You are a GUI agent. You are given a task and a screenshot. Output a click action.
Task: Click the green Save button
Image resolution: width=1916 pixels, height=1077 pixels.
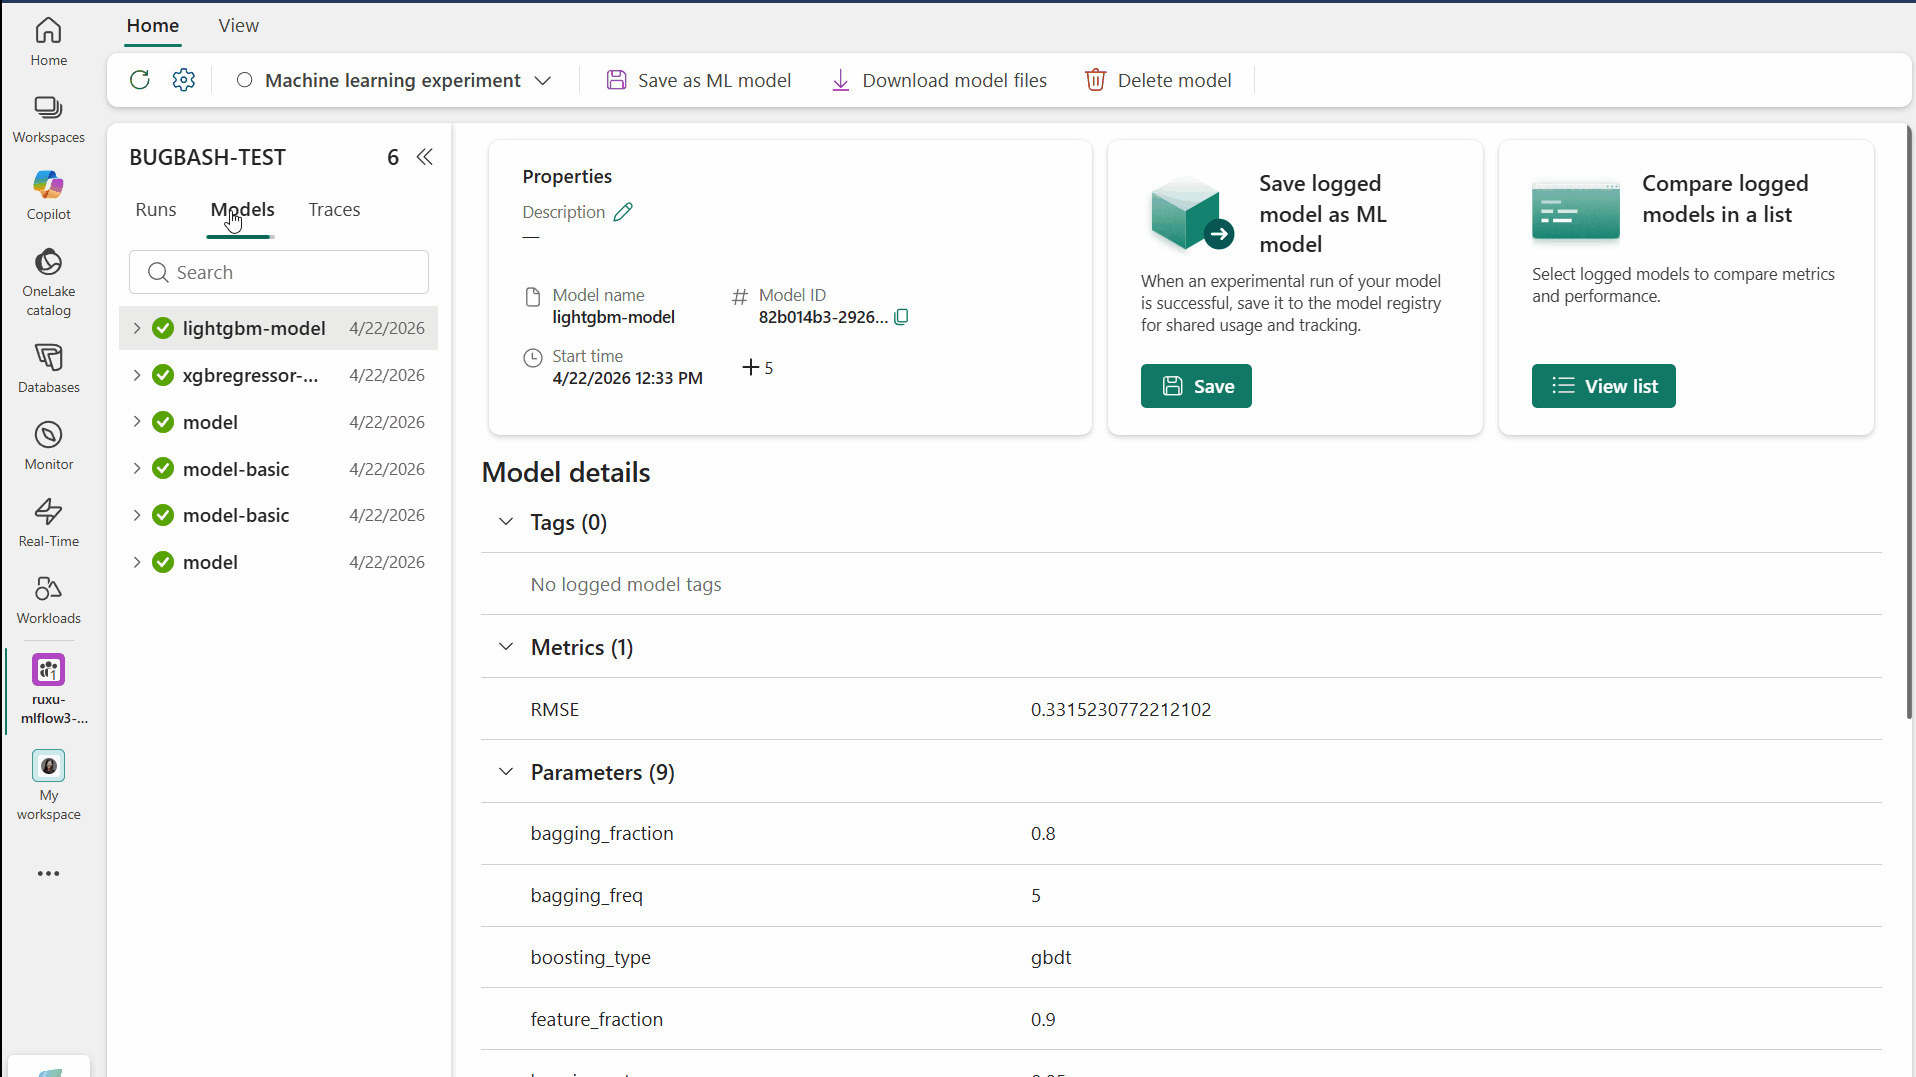pyautogui.click(x=1196, y=386)
